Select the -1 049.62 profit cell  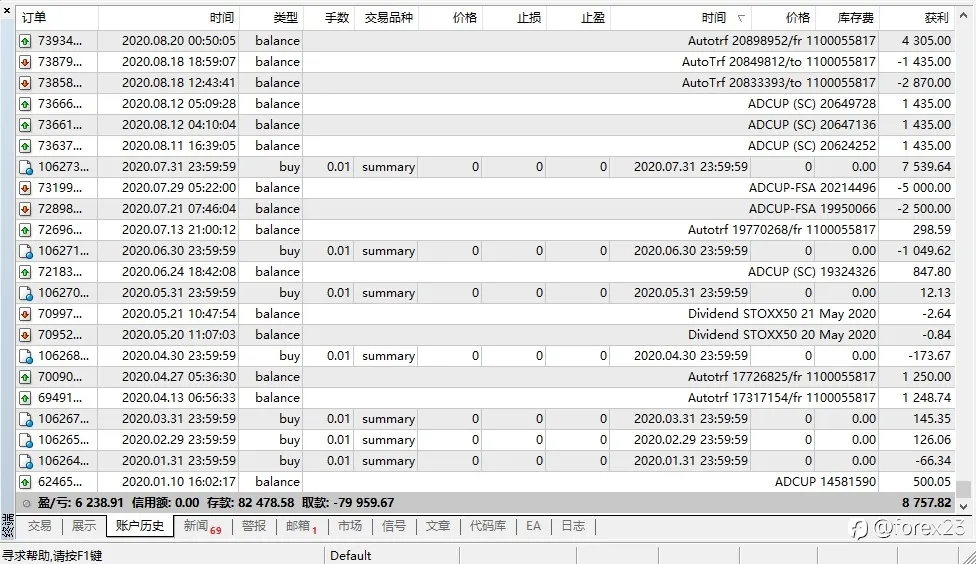[916, 251]
